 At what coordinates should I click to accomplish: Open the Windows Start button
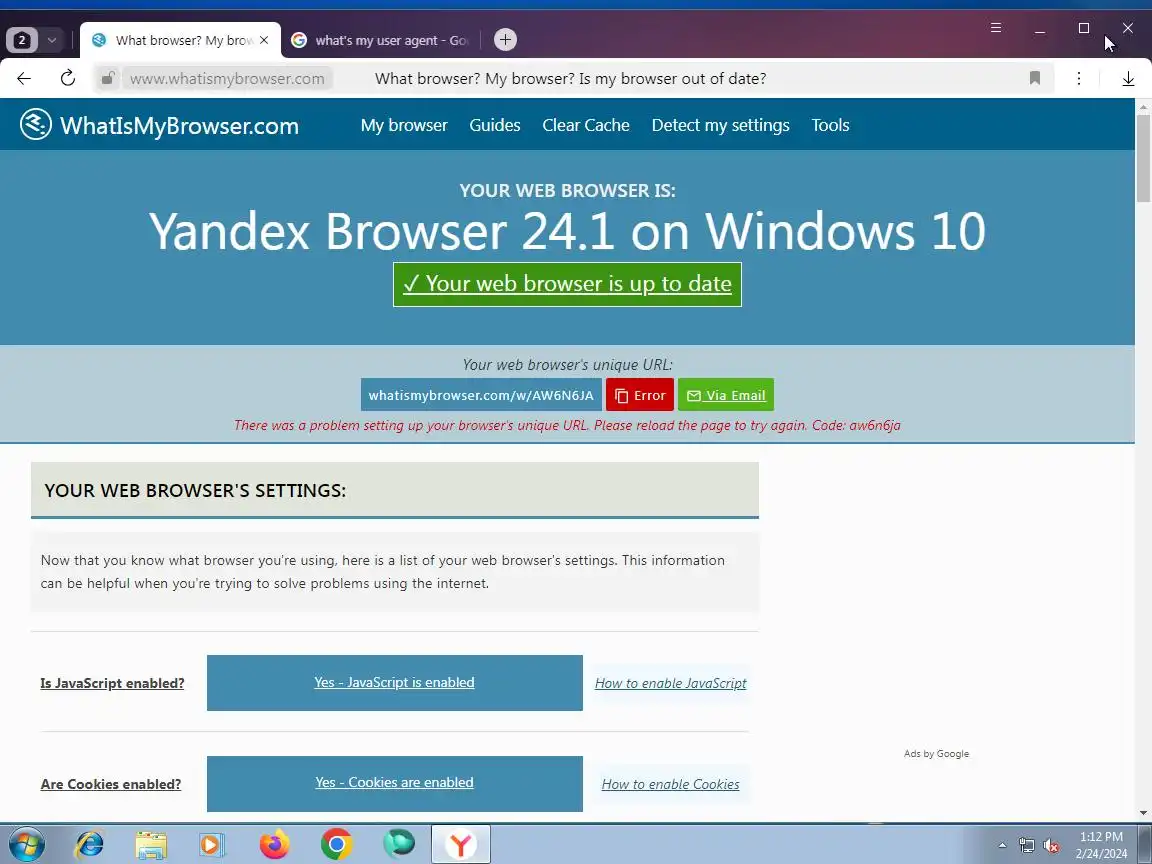26,845
